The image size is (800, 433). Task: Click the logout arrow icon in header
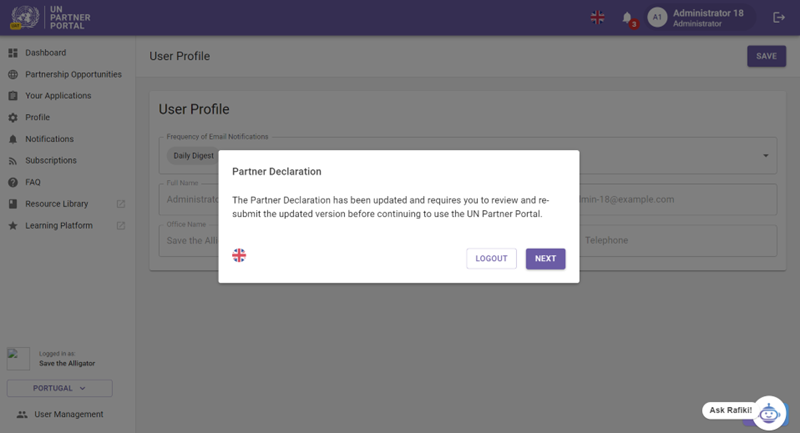pyautogui.click(x=779, y=18)
